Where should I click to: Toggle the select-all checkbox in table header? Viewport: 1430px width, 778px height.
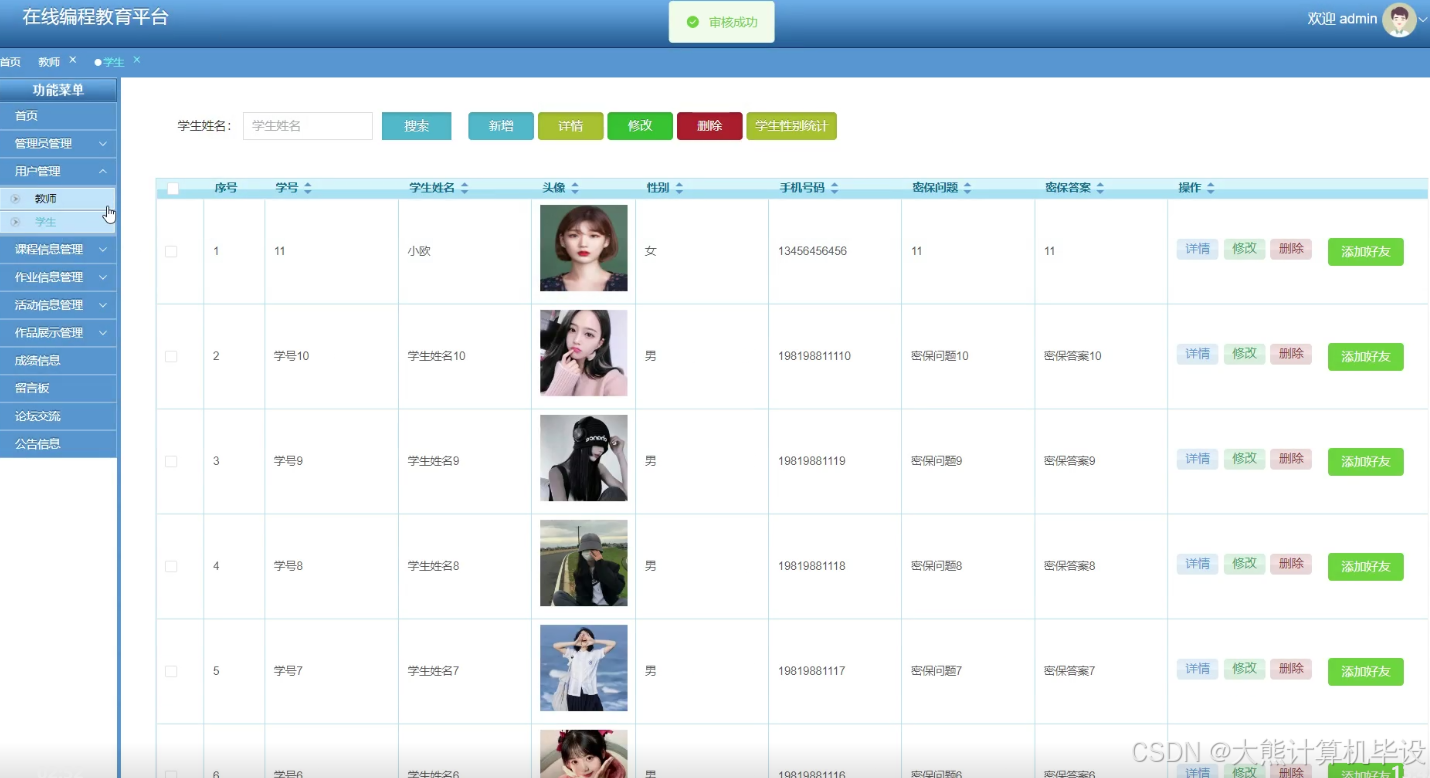173,188
